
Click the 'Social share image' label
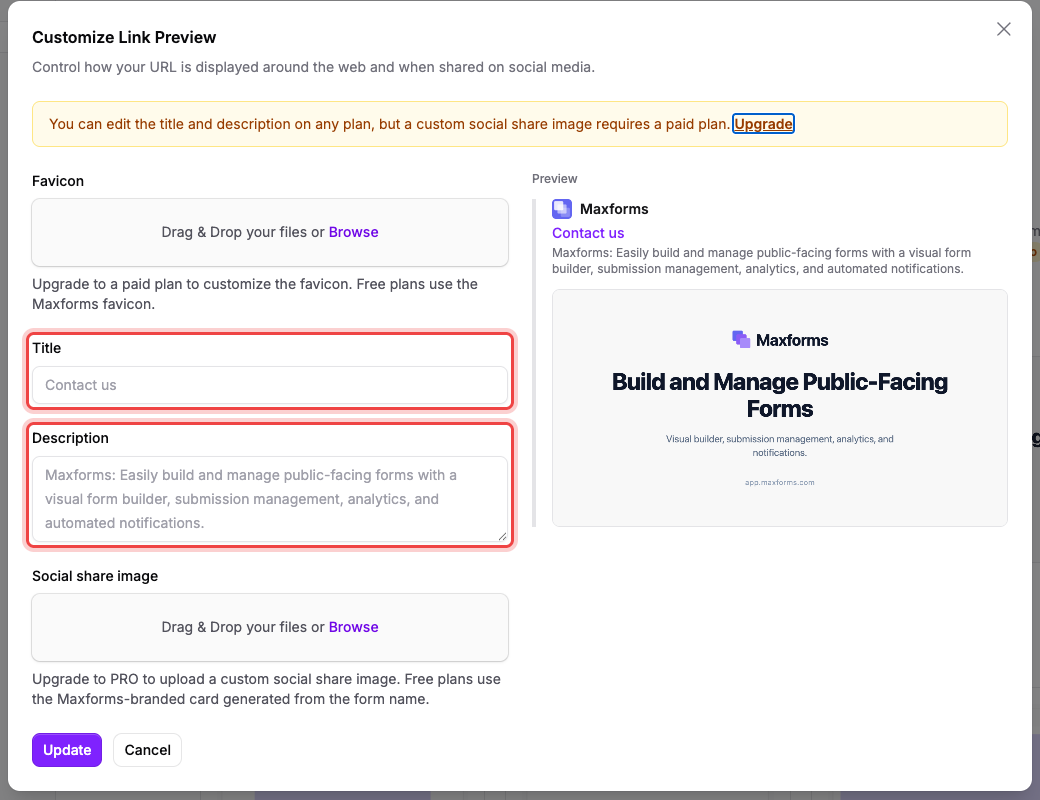[95, 576]
